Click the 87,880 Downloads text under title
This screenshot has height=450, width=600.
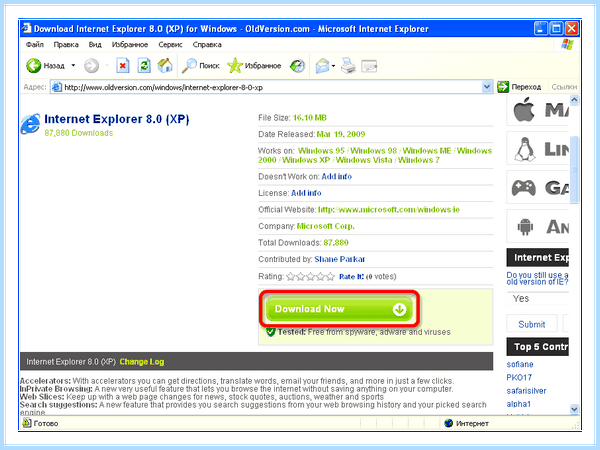[78, 133]
